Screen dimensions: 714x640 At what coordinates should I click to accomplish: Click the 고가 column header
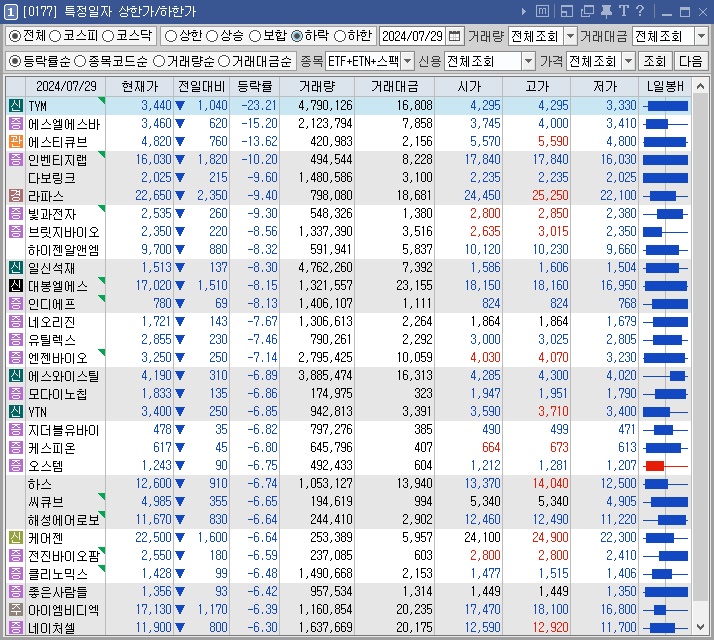tap(537, 86)
